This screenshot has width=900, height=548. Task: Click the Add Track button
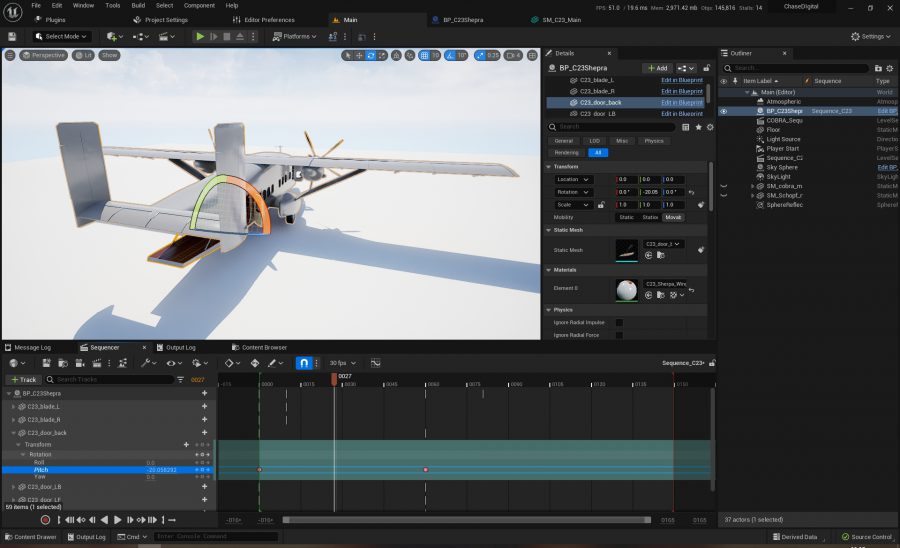(25, 380)
